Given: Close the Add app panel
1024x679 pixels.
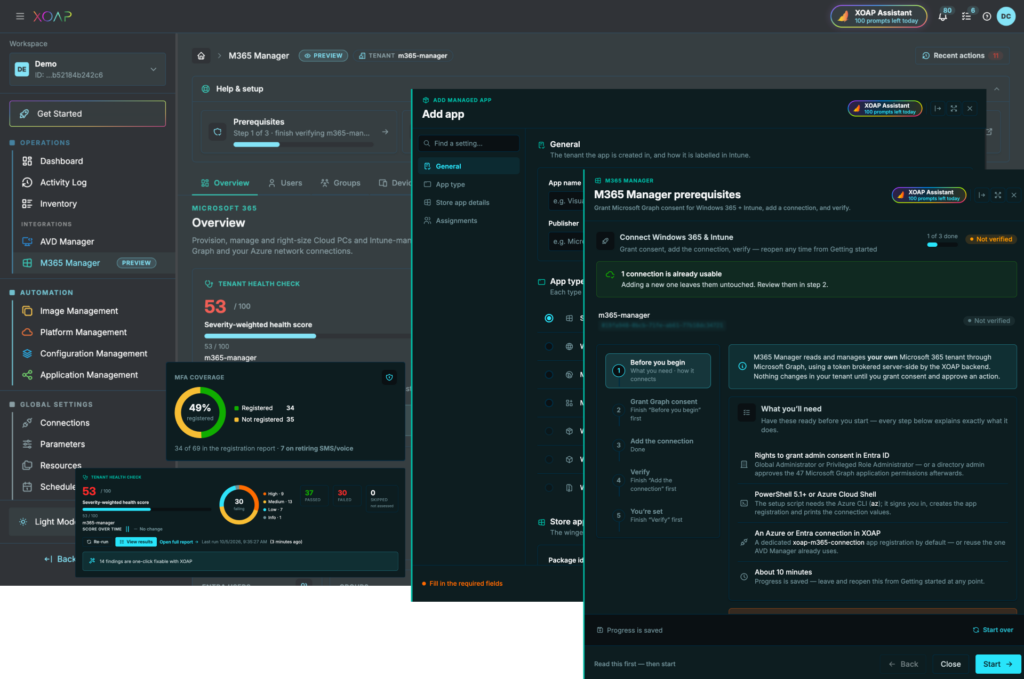Looking at the screenshot, I should pyautogui.click(x=970, y=108).
